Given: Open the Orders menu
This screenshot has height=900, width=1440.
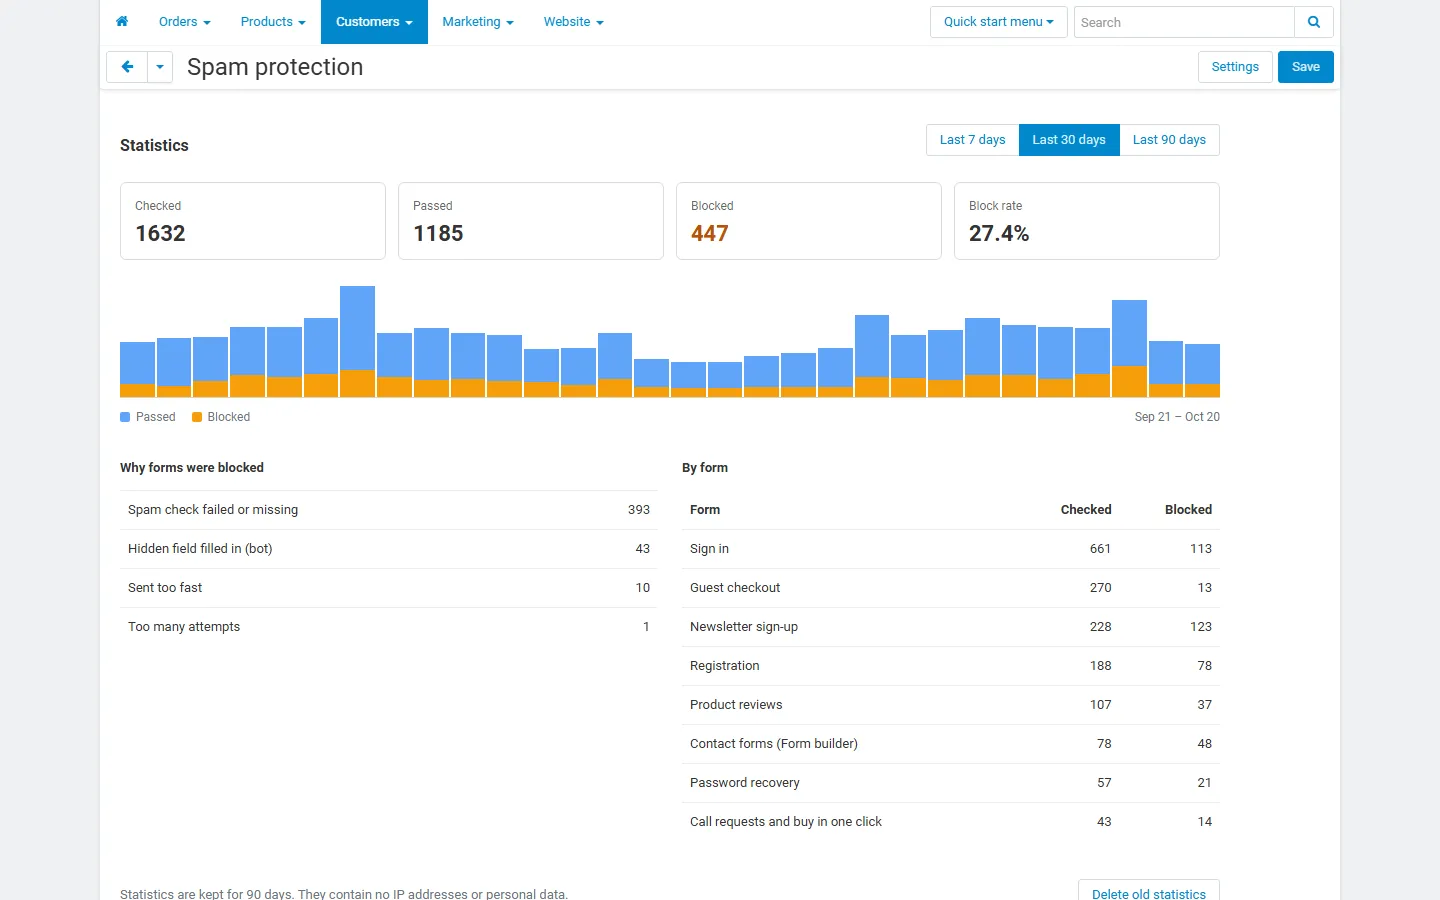Looking at the screenshot, I should pos(185,22).
